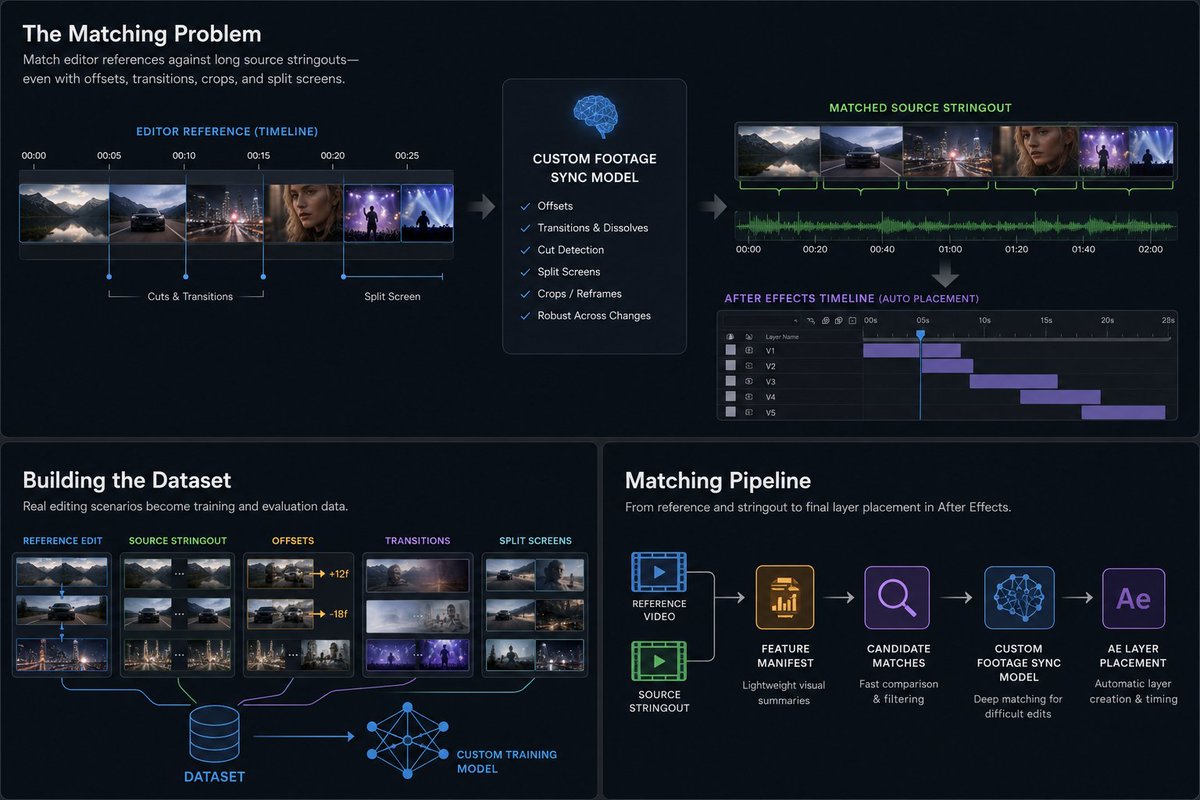Viewport: 1200px width, 800px height.
Task: Click the blue Reference Video film icon
Action: click(x=658, y=572)
